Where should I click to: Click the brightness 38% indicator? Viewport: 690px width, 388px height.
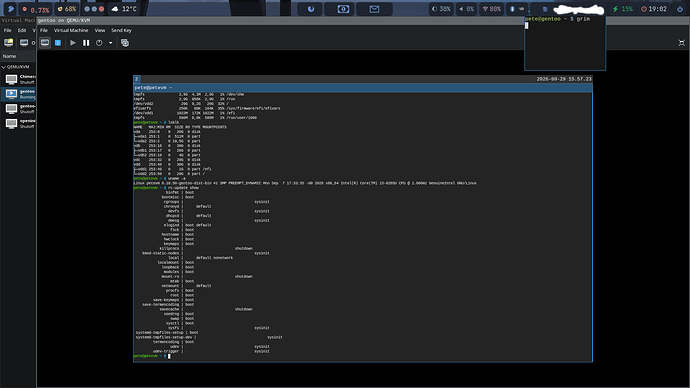coord(441,9)
